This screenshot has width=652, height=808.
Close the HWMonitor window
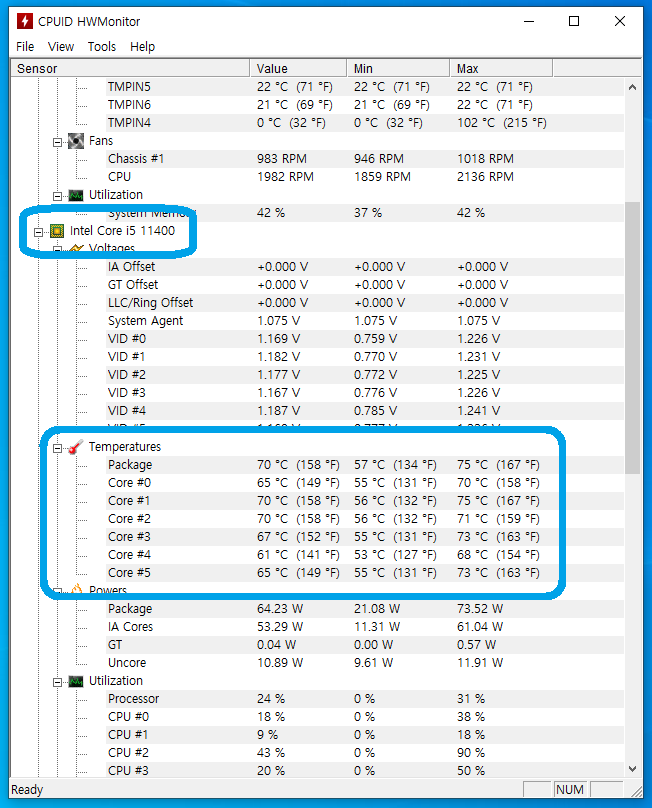pos(620,21)
